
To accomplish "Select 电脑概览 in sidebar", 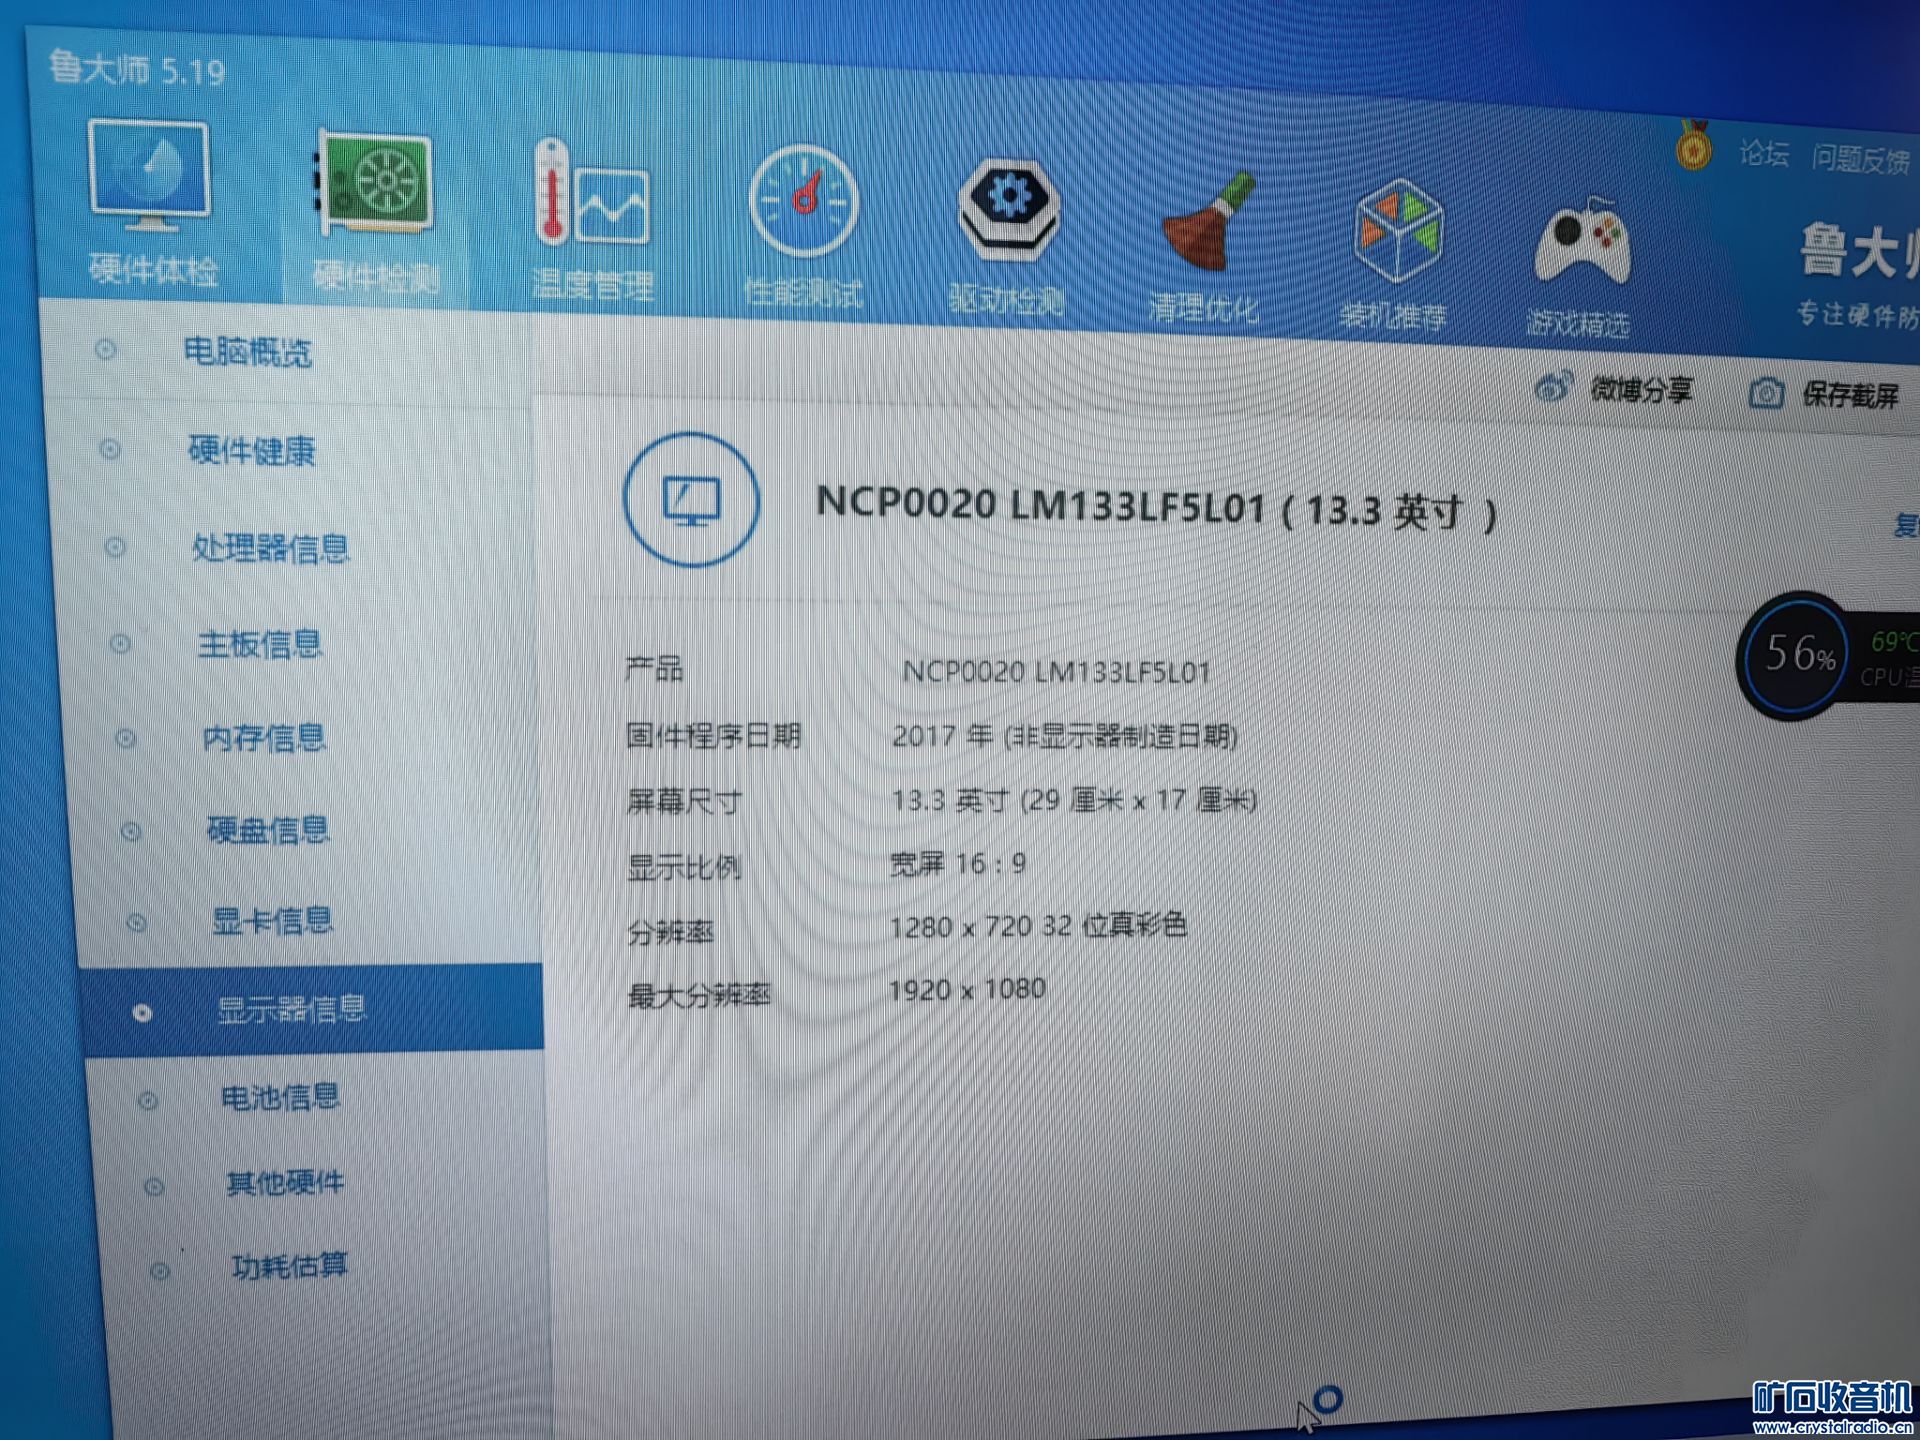I will (247, 352).
